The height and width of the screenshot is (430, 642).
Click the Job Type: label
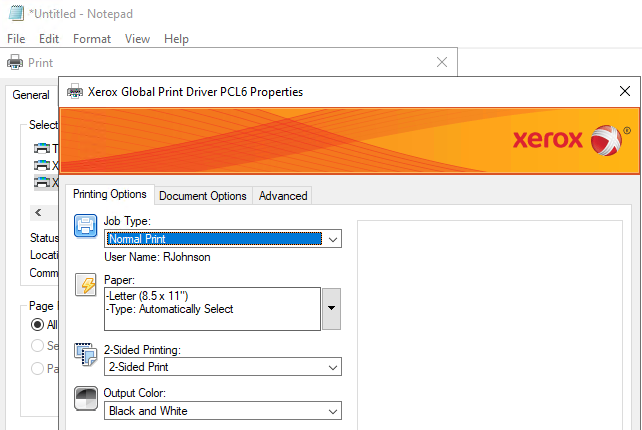127,221
